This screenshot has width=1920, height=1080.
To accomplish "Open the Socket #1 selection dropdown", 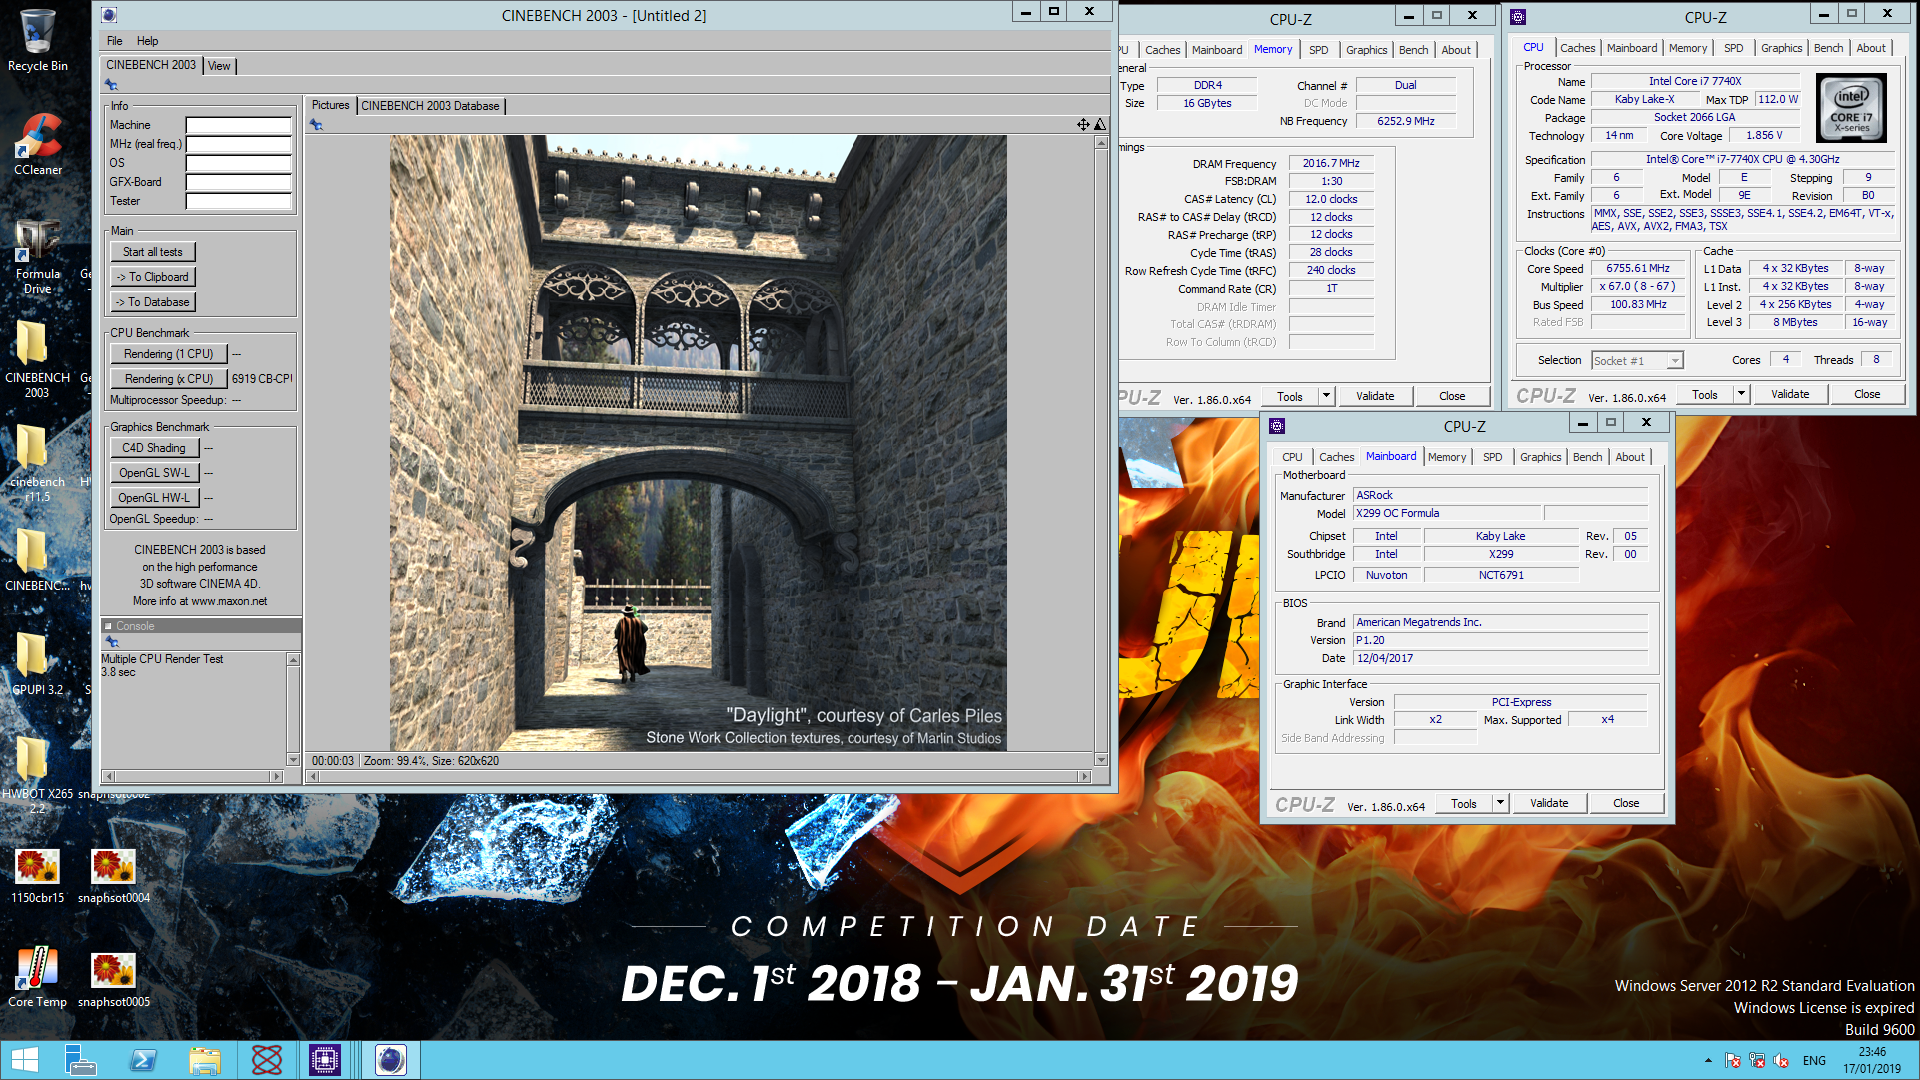I will tap(1675, 361).
